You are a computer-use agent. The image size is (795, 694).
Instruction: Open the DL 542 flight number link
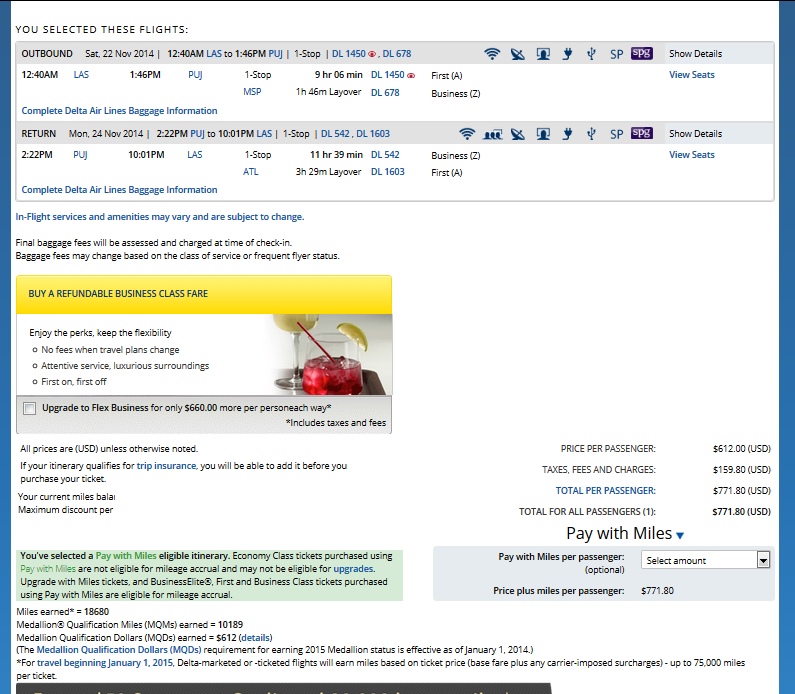[385, 155]
